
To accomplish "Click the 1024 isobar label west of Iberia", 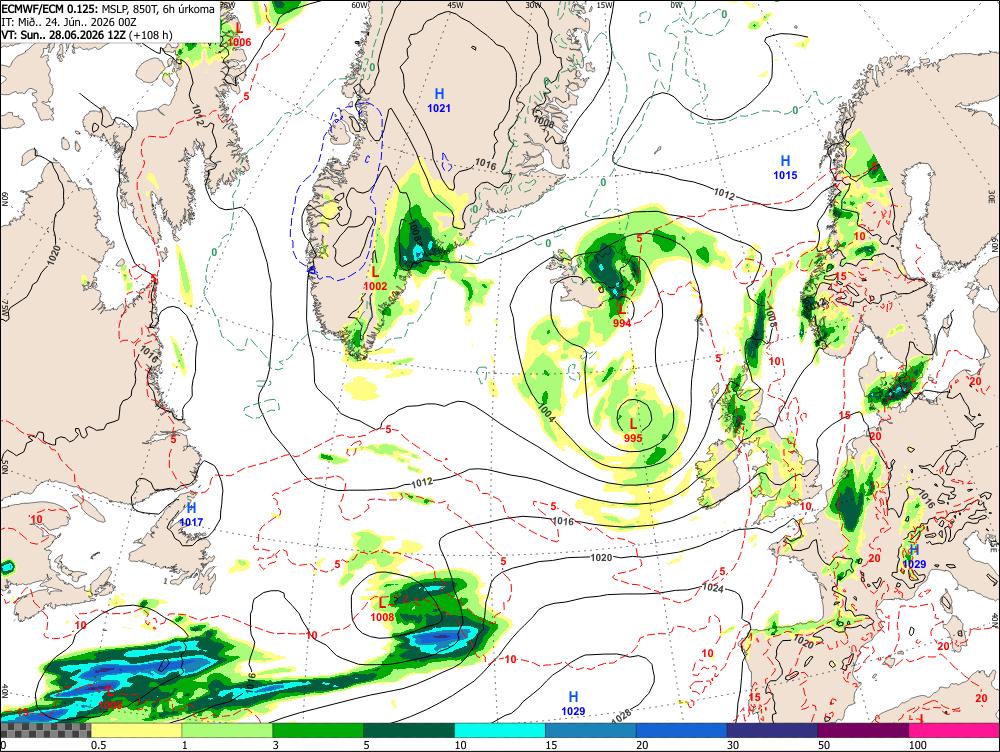I will click(x=712, y=588).
